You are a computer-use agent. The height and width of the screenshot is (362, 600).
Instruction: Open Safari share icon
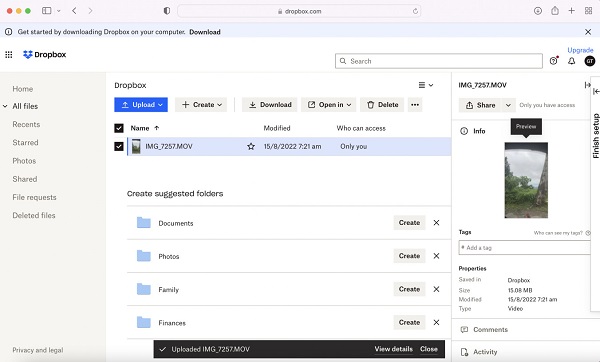[555, 11]
